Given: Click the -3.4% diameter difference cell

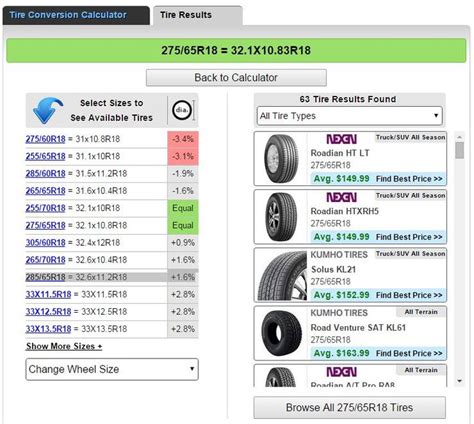Looking at the screenshot, I should click(x=183, y=139).
